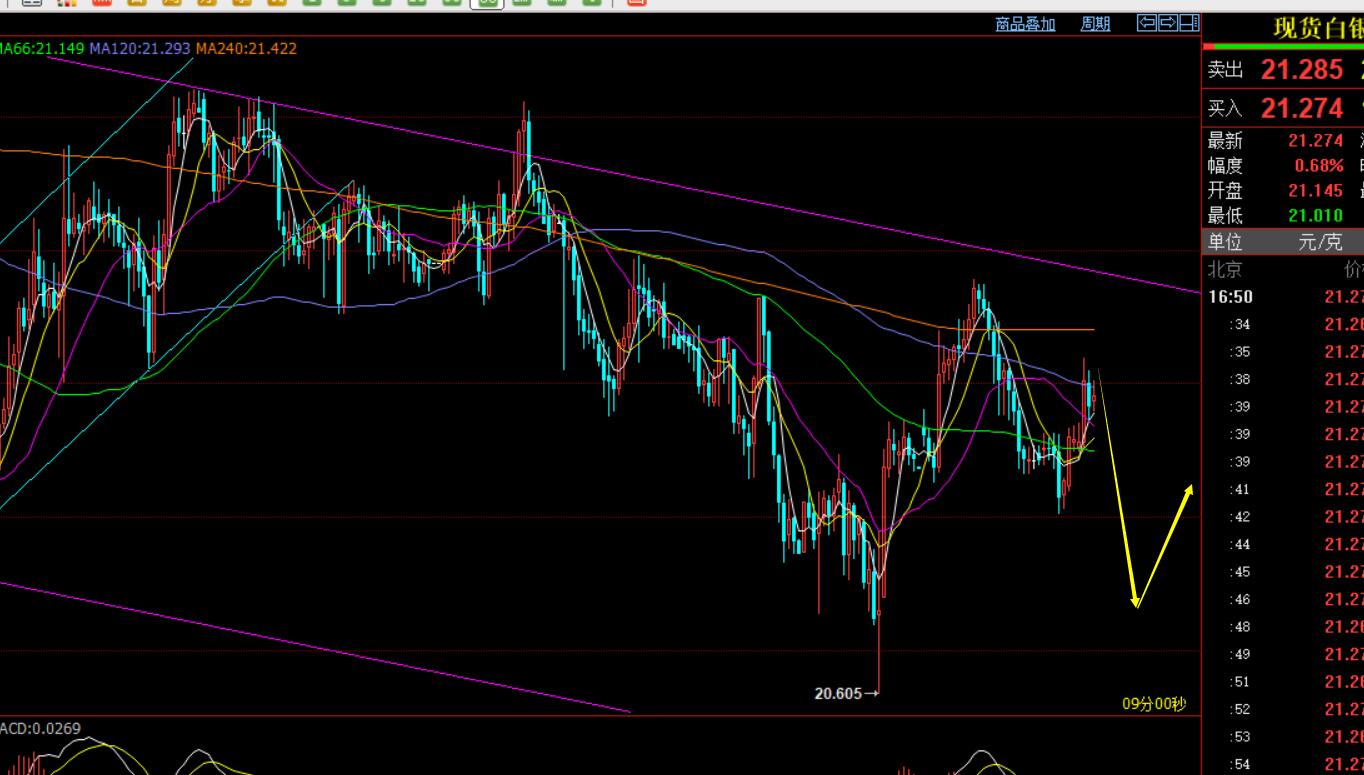Click the 单位 元/克 unit row
Screen dimensions: 1364x775
point(1283,242)
